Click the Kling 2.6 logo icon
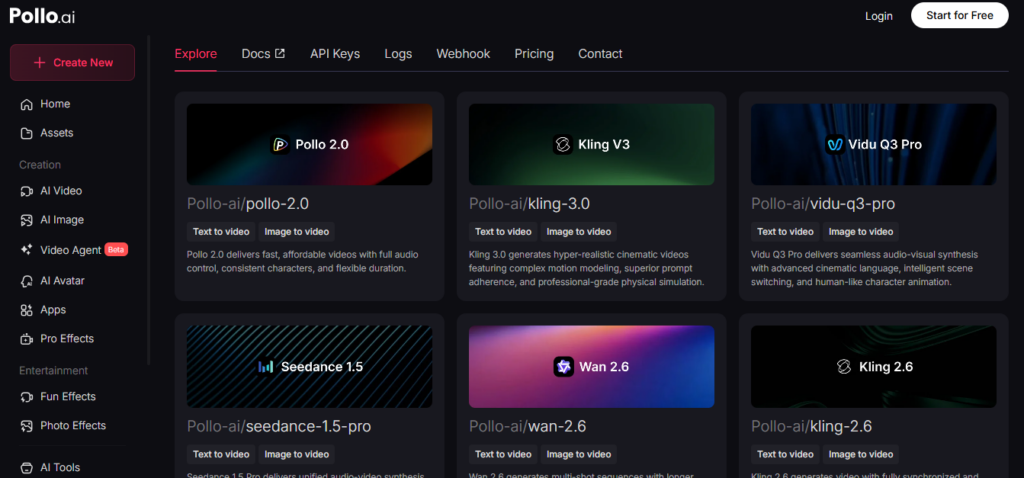1024x478 pixels. pyautogui.click(x=844, y=367)
